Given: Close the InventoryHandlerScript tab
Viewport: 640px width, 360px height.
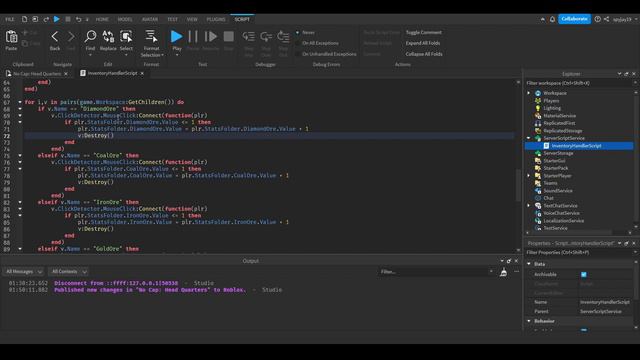Looking at the screenshot, I should 142,73.
